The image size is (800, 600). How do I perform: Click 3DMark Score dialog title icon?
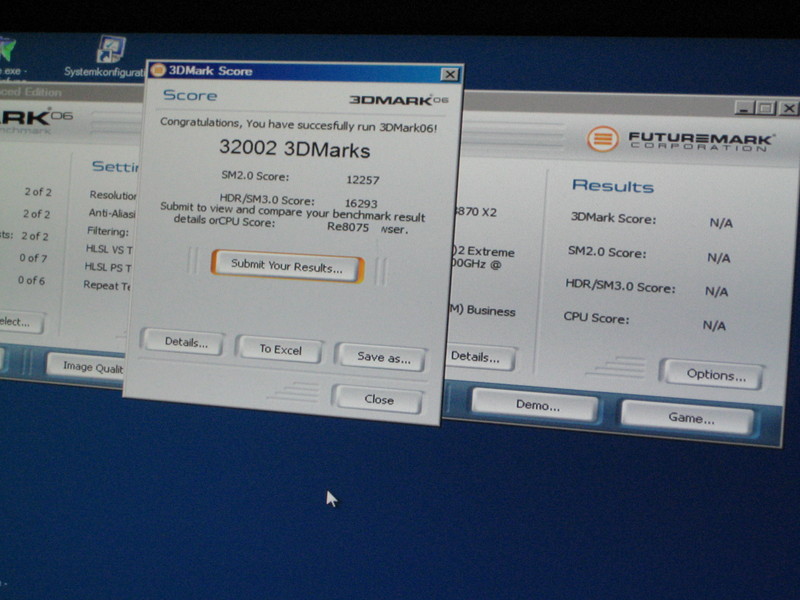[158, 70]
